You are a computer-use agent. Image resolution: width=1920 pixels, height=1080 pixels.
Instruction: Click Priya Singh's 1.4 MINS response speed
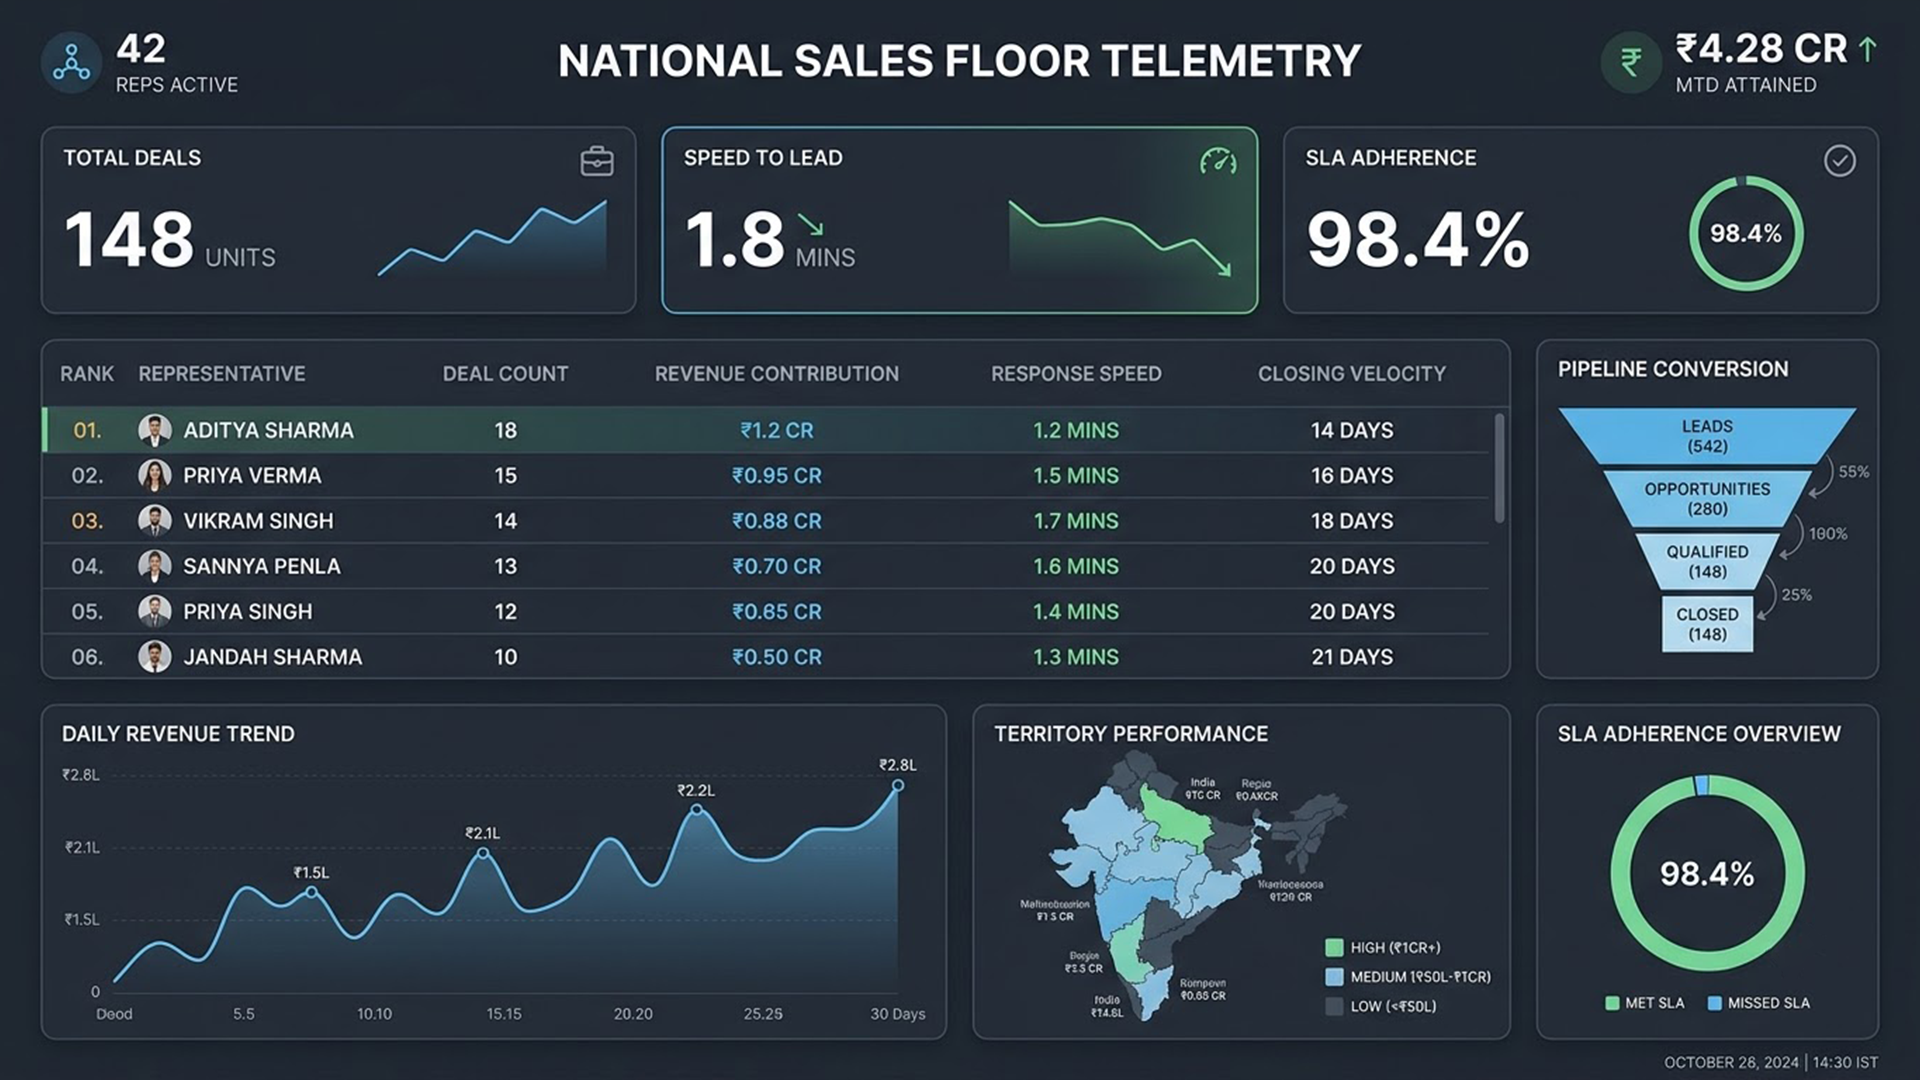click(x=1076, y=611)
